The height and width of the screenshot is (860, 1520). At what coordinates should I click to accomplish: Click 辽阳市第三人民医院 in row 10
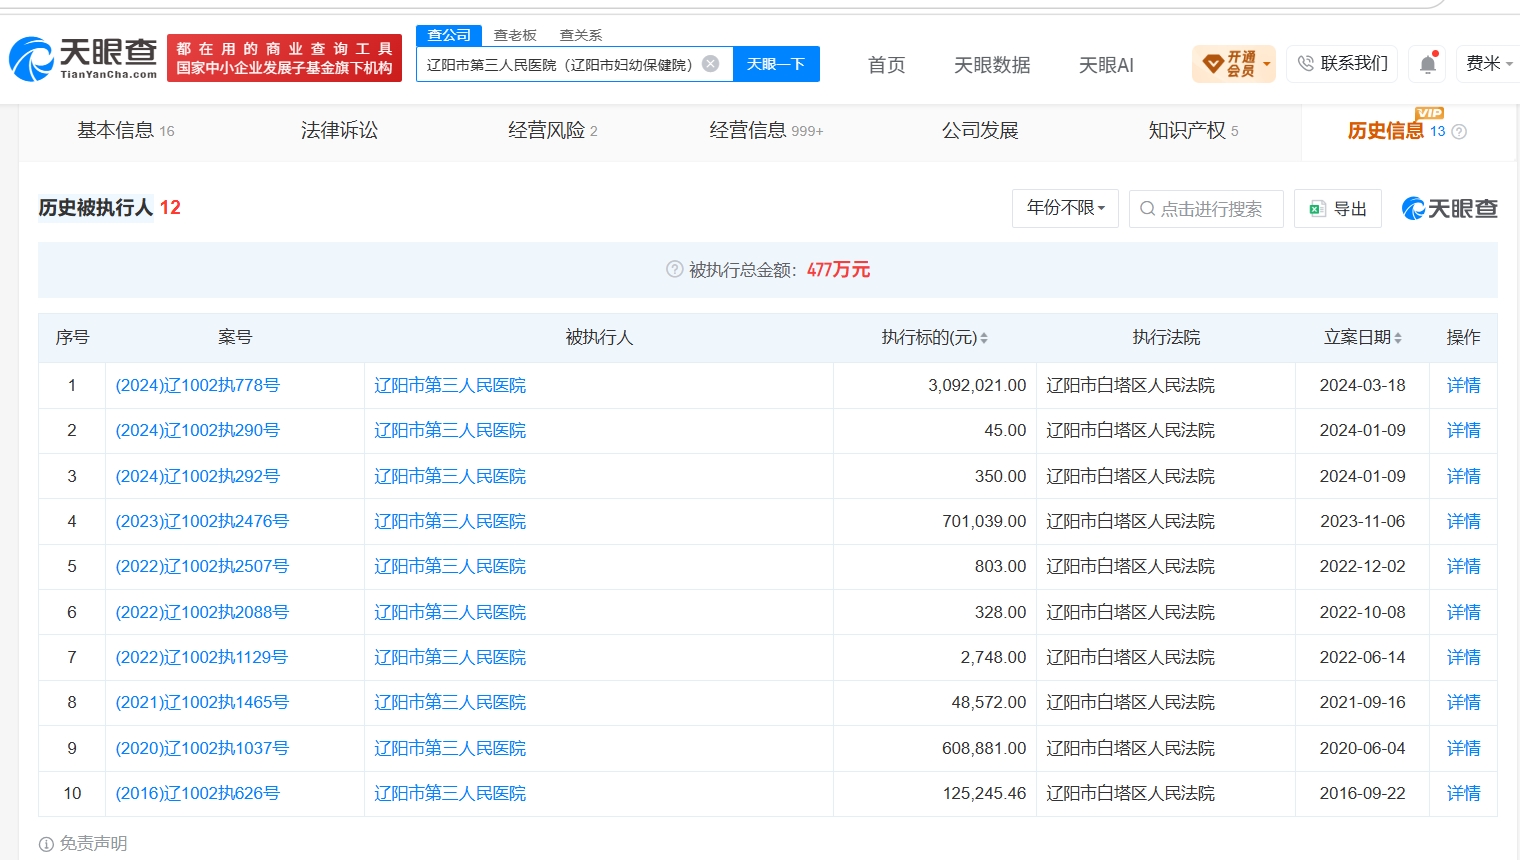tap(450, 793)
